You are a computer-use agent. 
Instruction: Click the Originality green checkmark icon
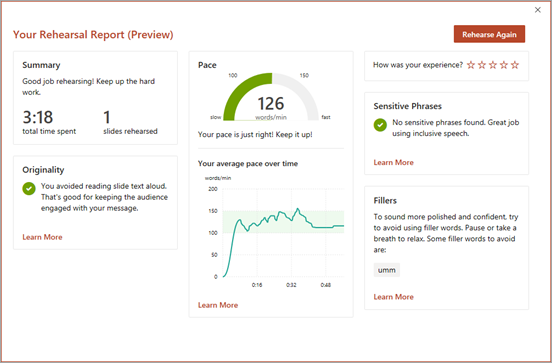[29, 188]
